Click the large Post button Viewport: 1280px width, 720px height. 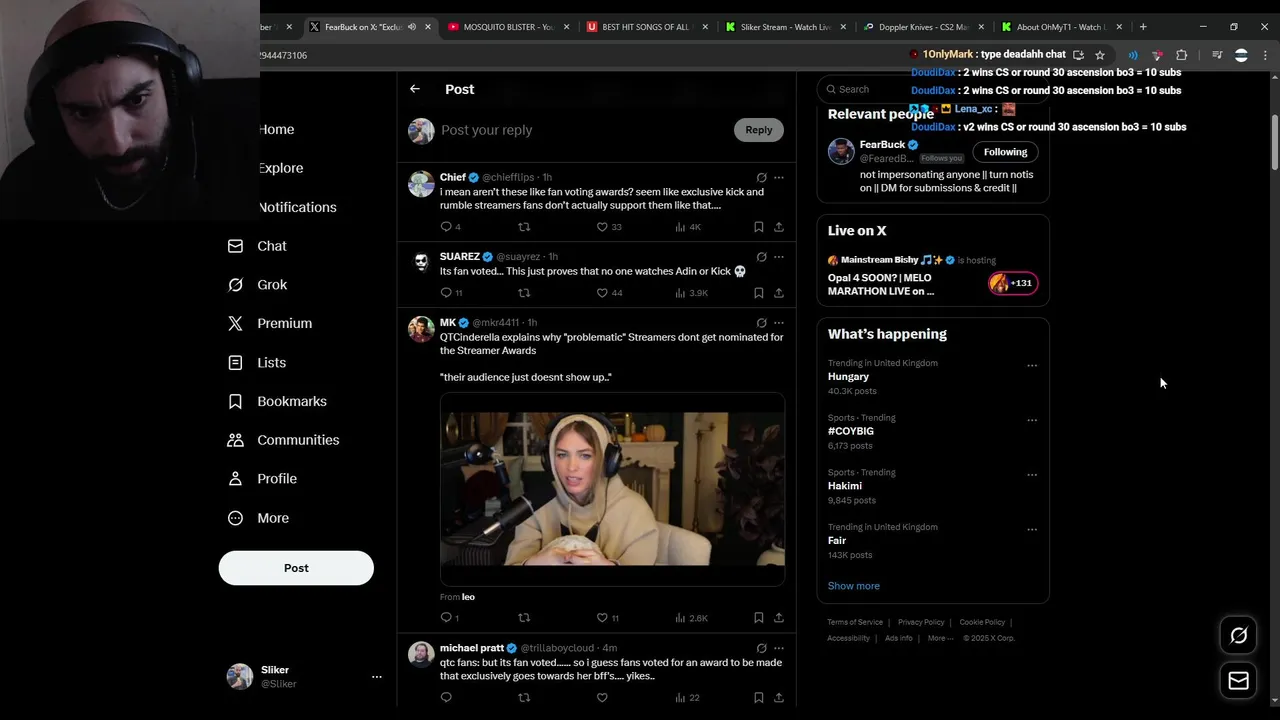click(x=296, y=568)
